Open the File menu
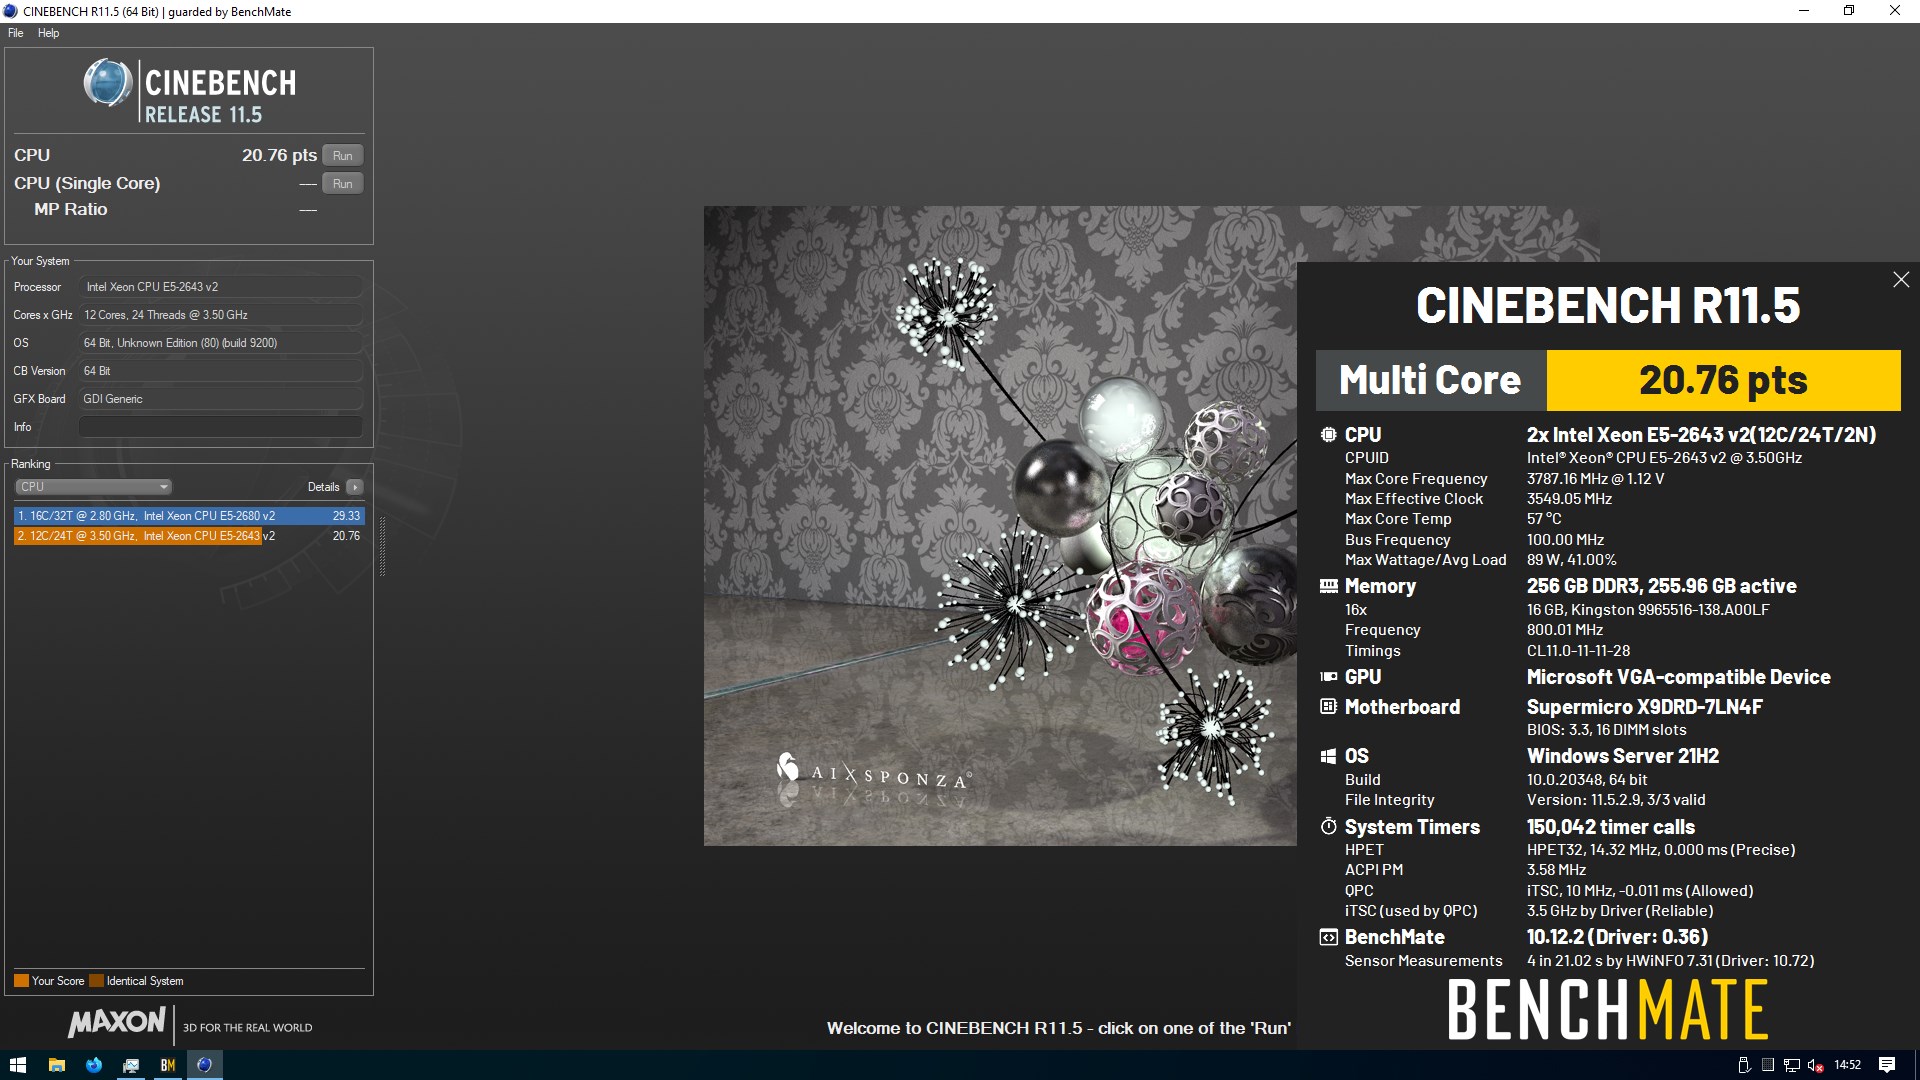Viewport: 1920px width, 1080px height. [16, 33]
